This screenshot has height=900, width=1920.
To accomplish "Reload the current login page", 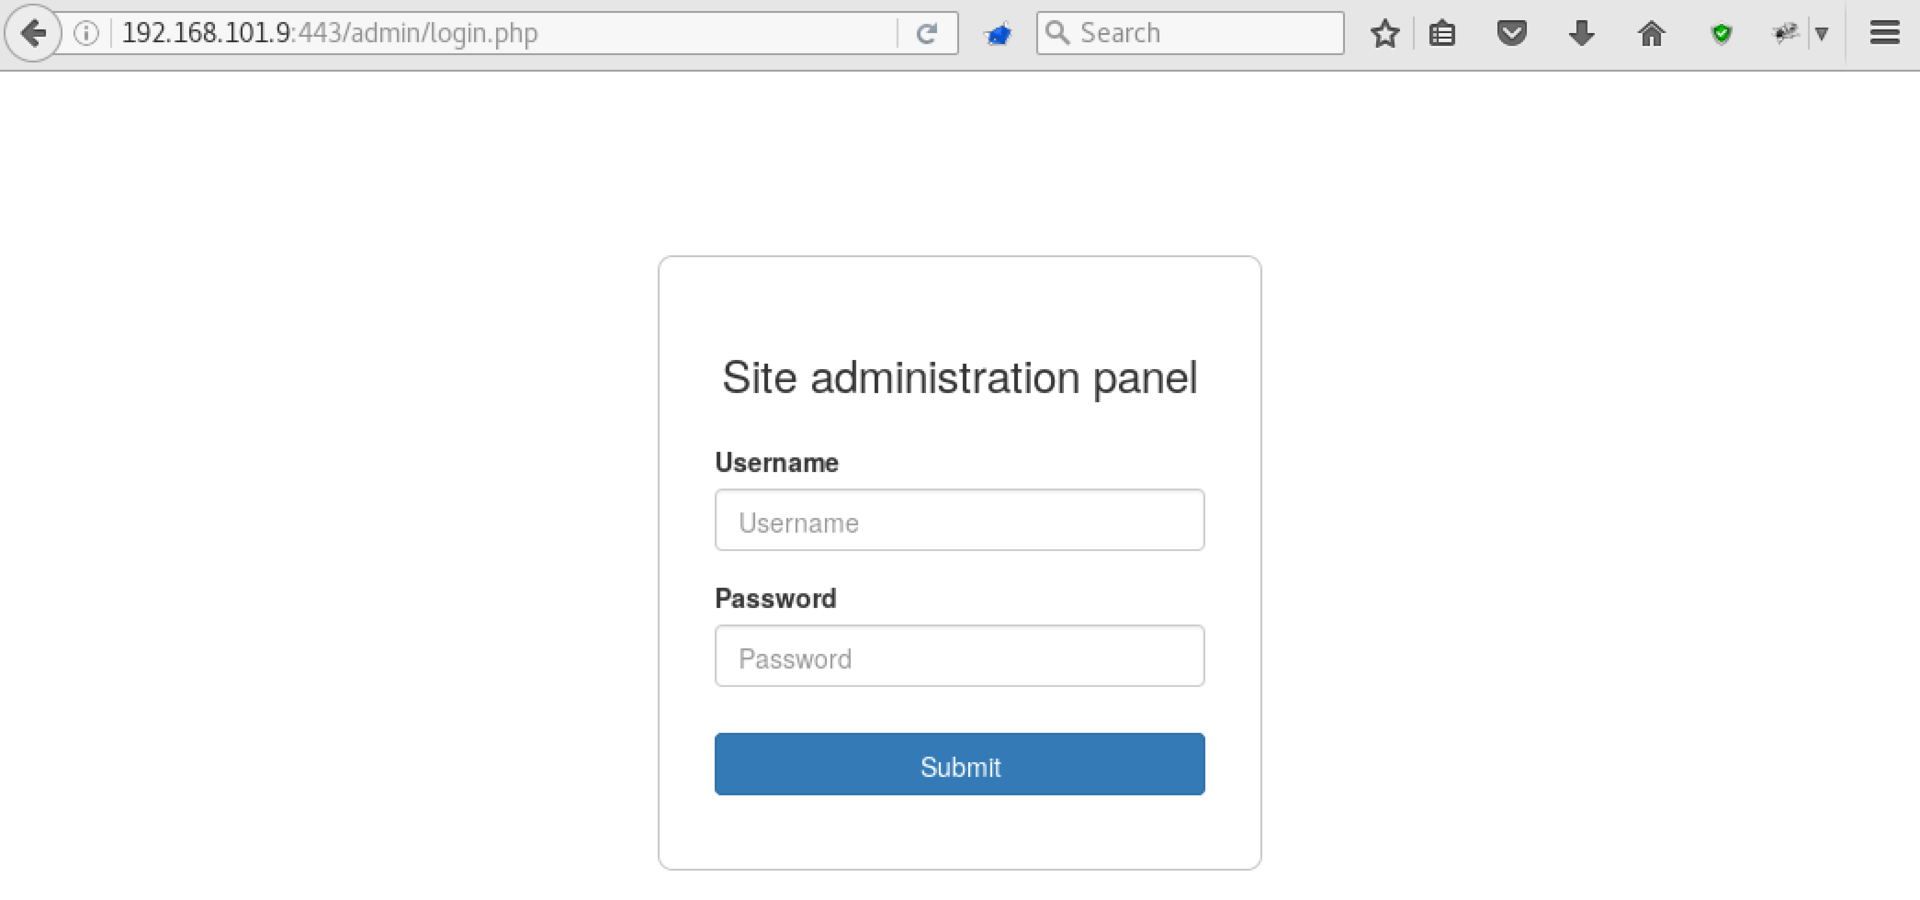I will (x=927, y=33).
